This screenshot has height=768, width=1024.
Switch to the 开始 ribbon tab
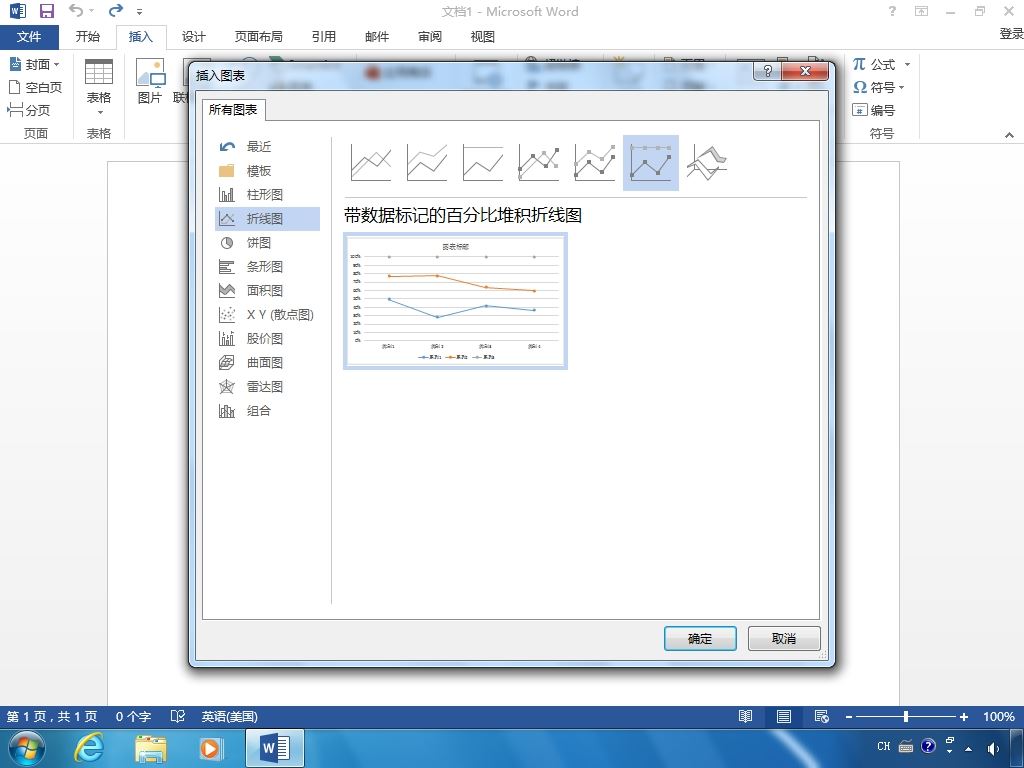coord(88,37)
